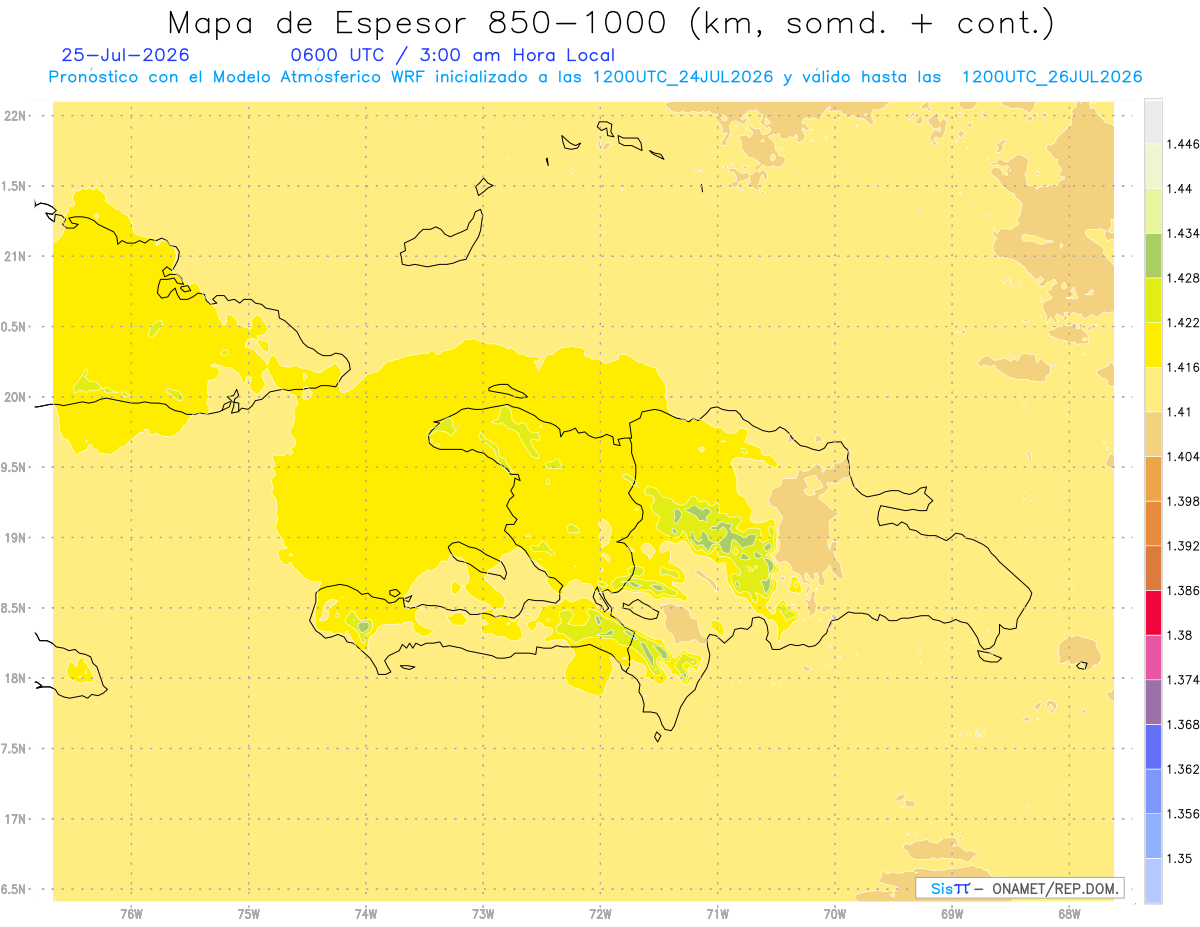The image size is (1200, 927).
Task: Click the '21N' latitude label
Action: coord(17,256)
